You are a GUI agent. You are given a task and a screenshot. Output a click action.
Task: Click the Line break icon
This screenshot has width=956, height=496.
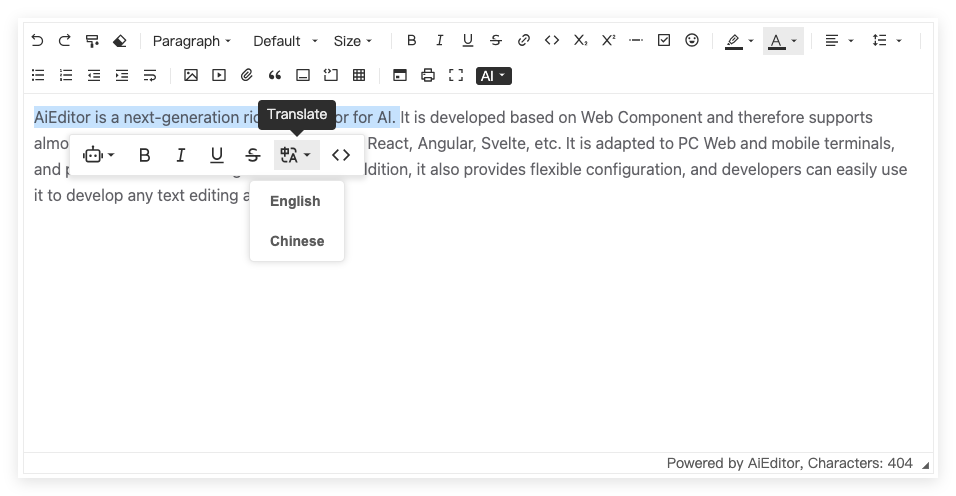click(150, 76)
